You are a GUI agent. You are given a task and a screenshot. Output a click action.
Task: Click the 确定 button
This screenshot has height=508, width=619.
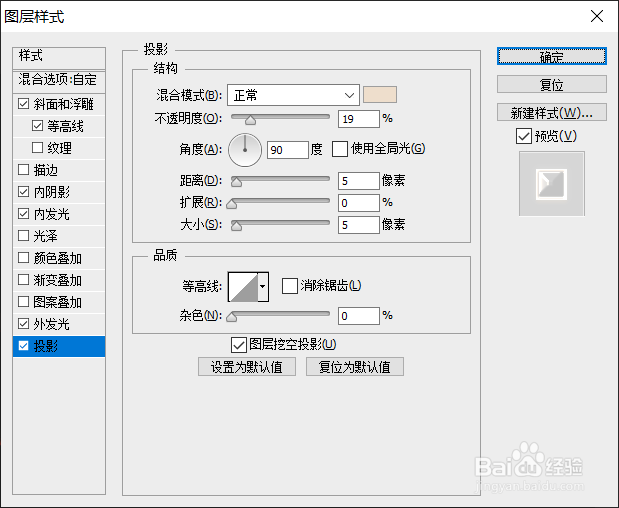pyautogui.click(x=551, y=56)
